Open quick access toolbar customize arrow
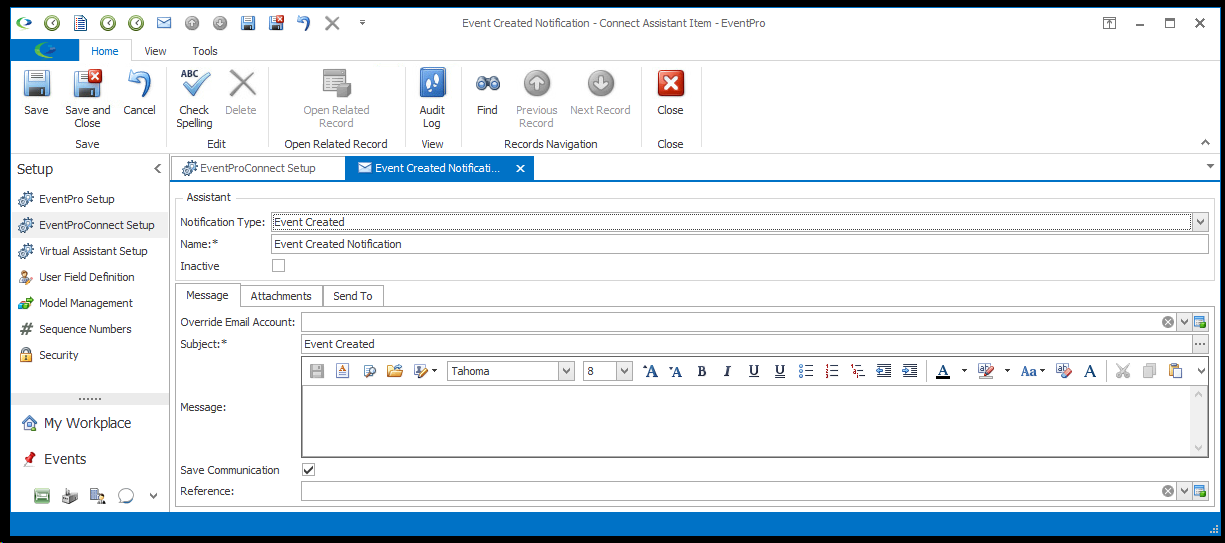 362,22
